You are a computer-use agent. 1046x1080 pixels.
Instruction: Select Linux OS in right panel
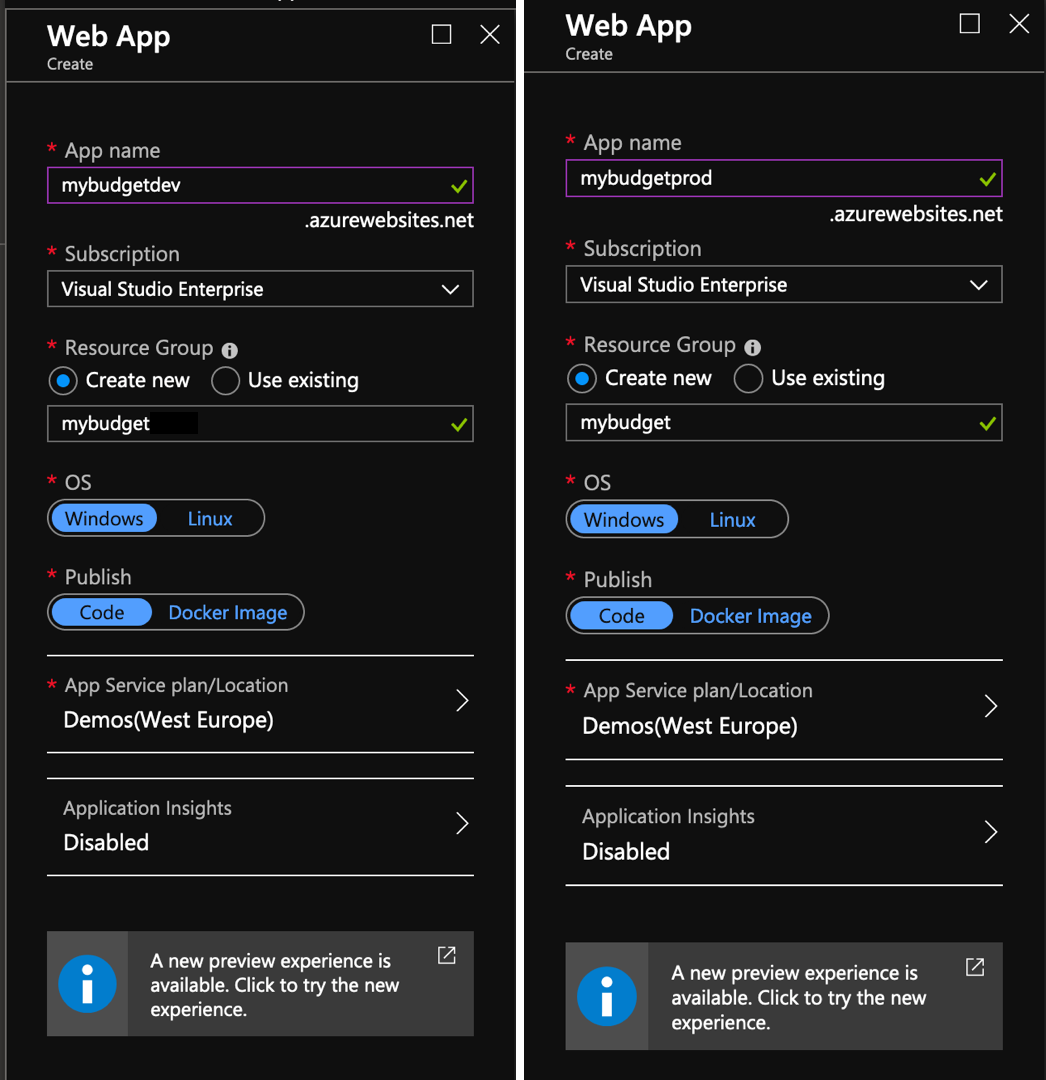(732, 520)
